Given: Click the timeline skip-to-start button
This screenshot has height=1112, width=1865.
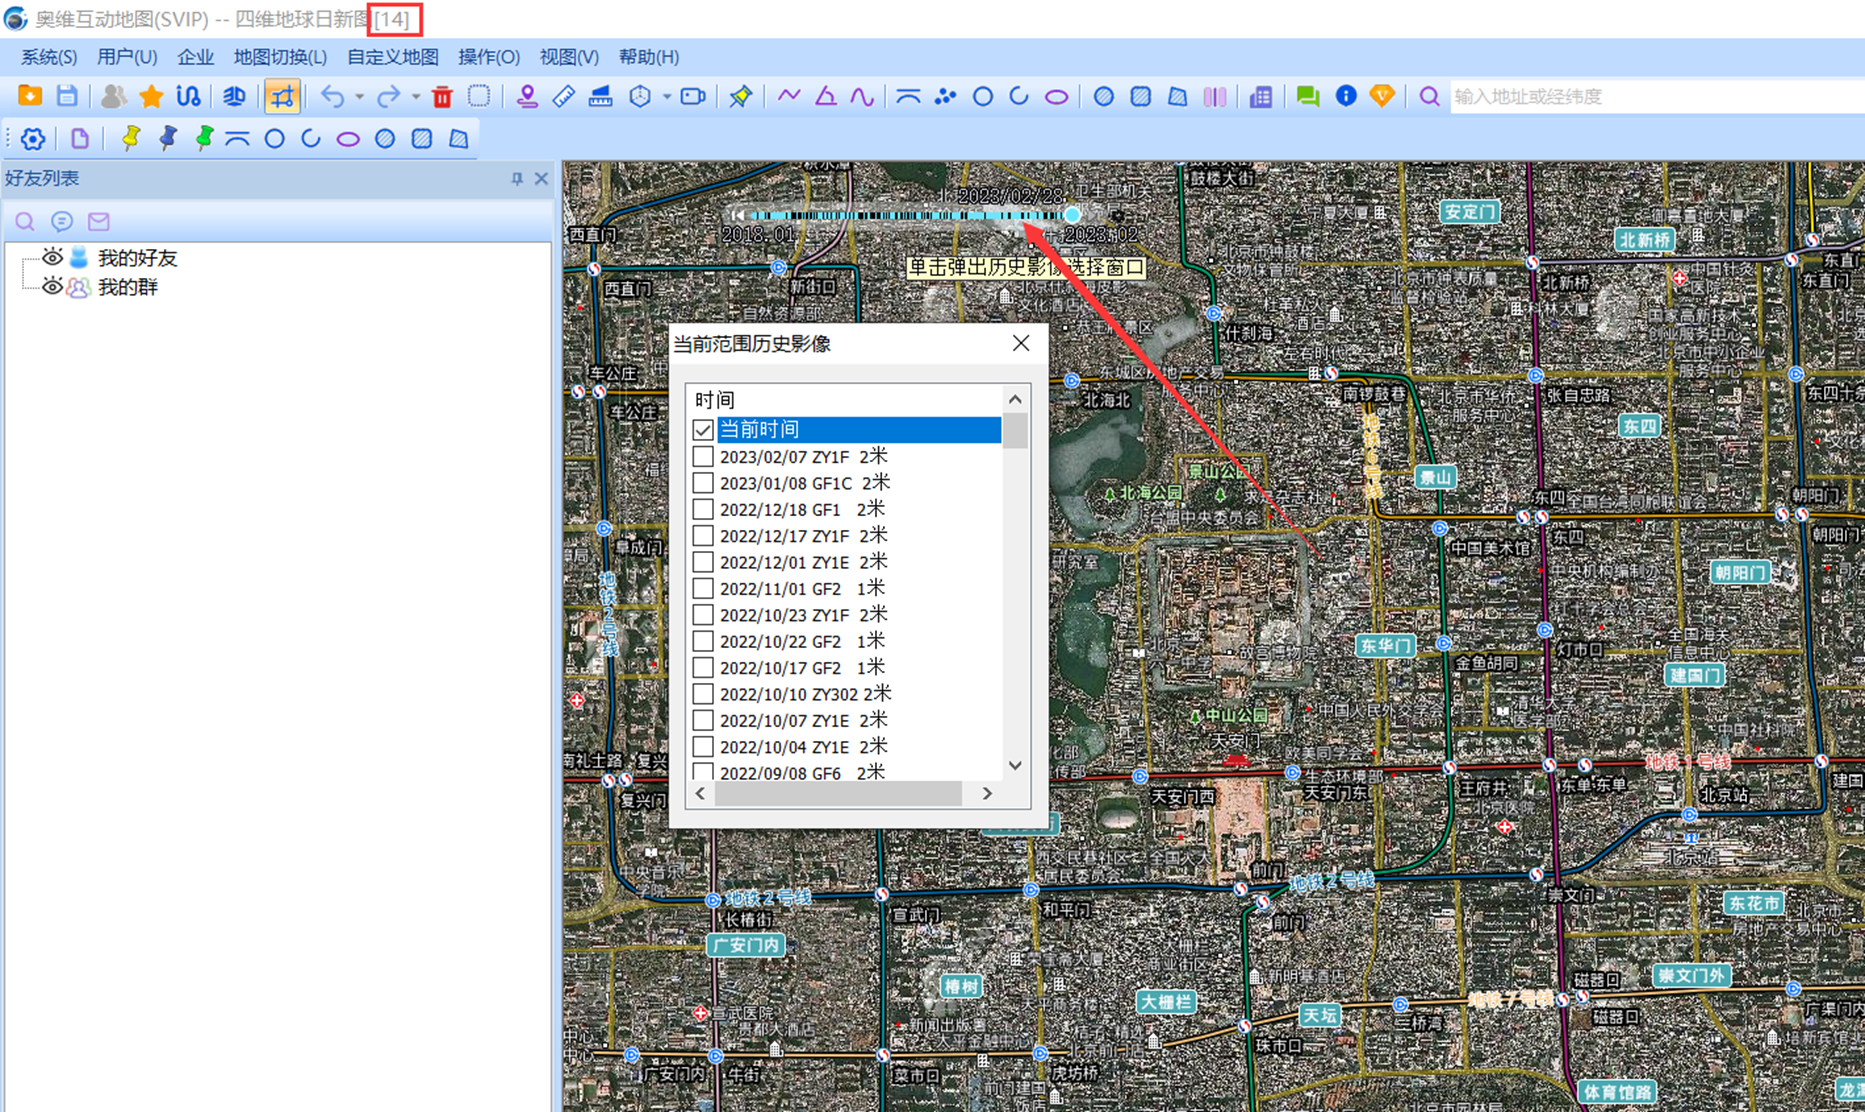Looking at the screenshot, I should (738, 215).
